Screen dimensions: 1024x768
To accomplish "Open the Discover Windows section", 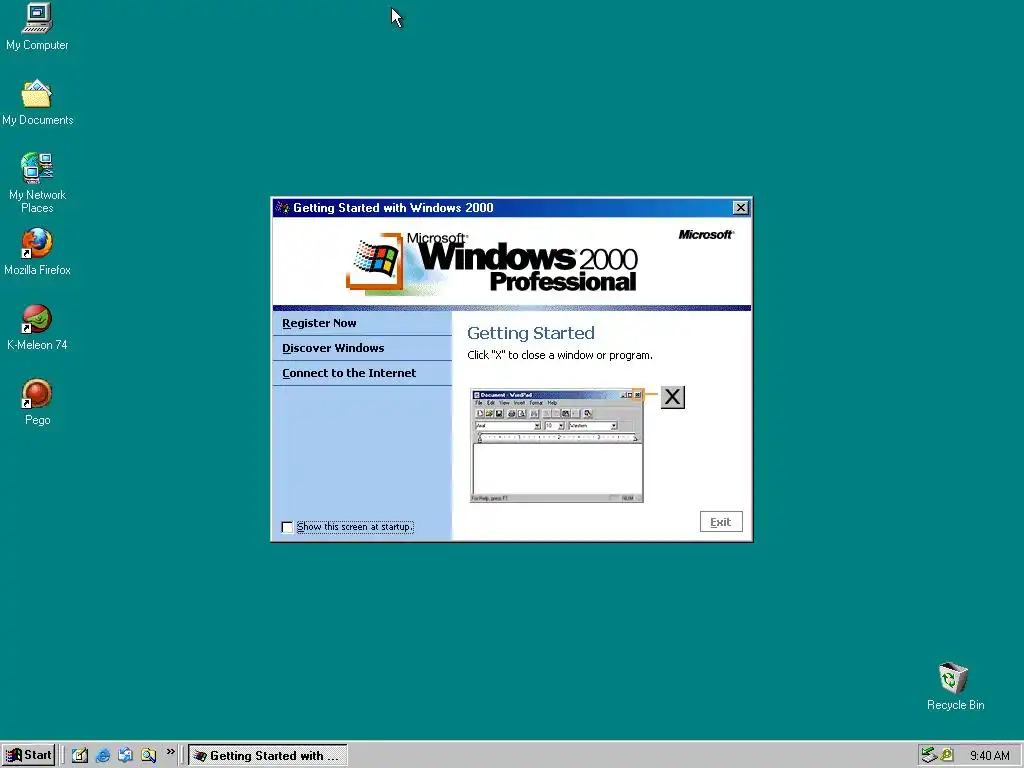I will pyautogui.click(x=362, y=348).
